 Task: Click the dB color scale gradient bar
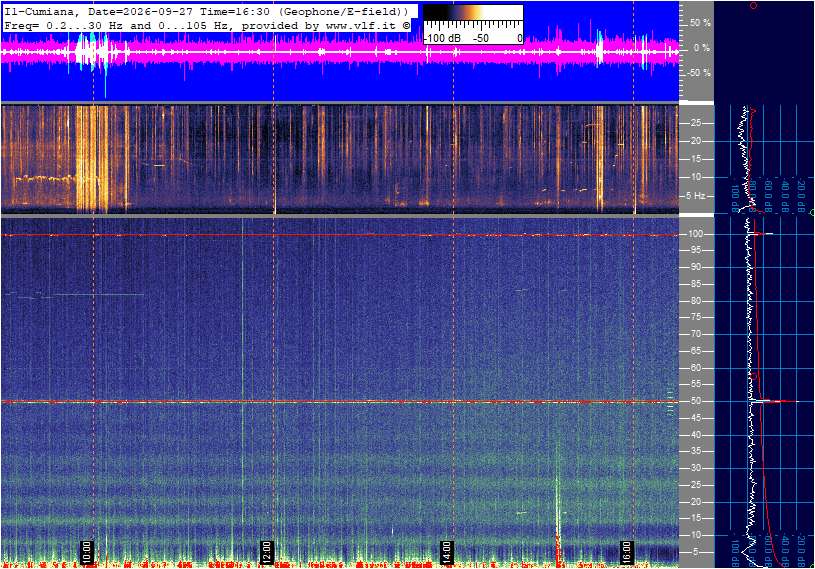tap(473, 12)
